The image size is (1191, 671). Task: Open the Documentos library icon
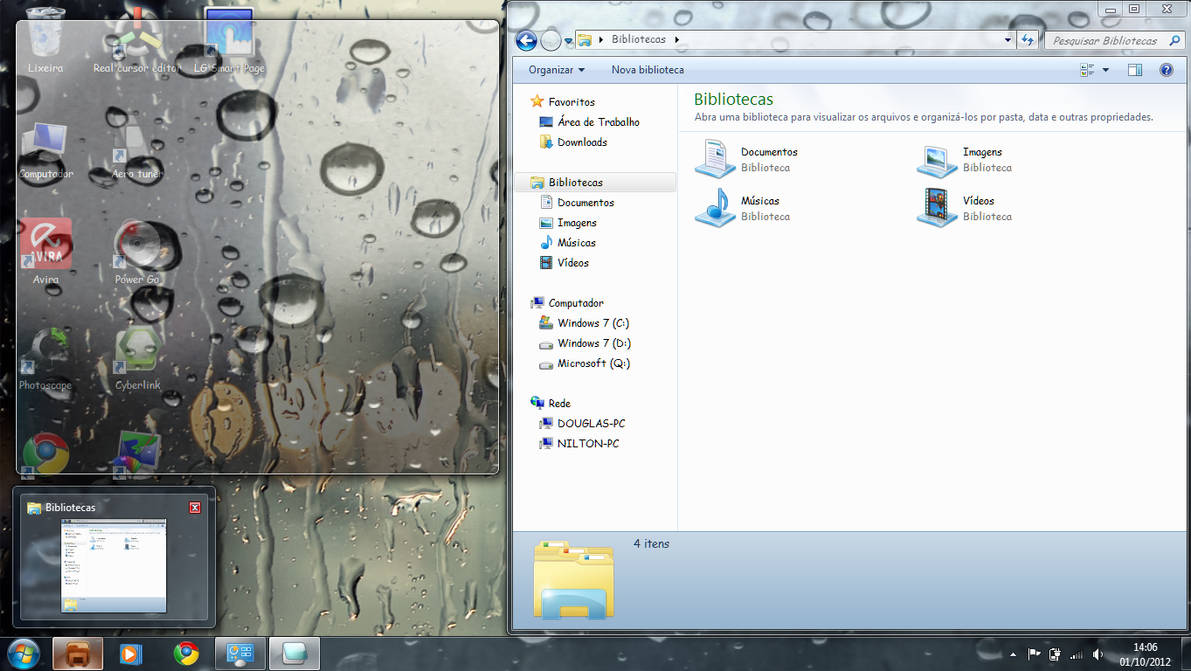(x=714, y=158)
